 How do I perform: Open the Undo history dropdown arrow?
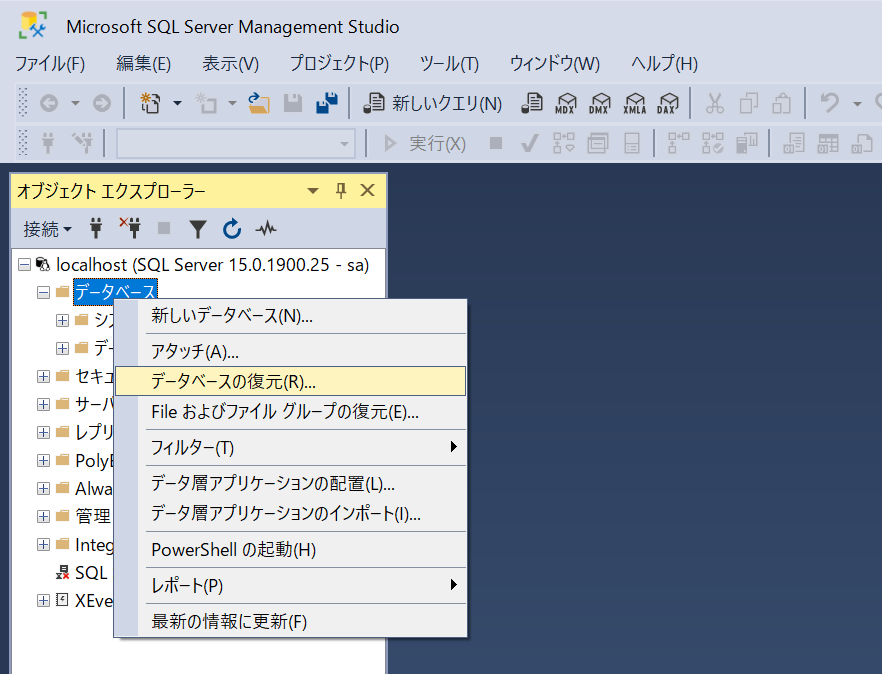pos(857,104)
